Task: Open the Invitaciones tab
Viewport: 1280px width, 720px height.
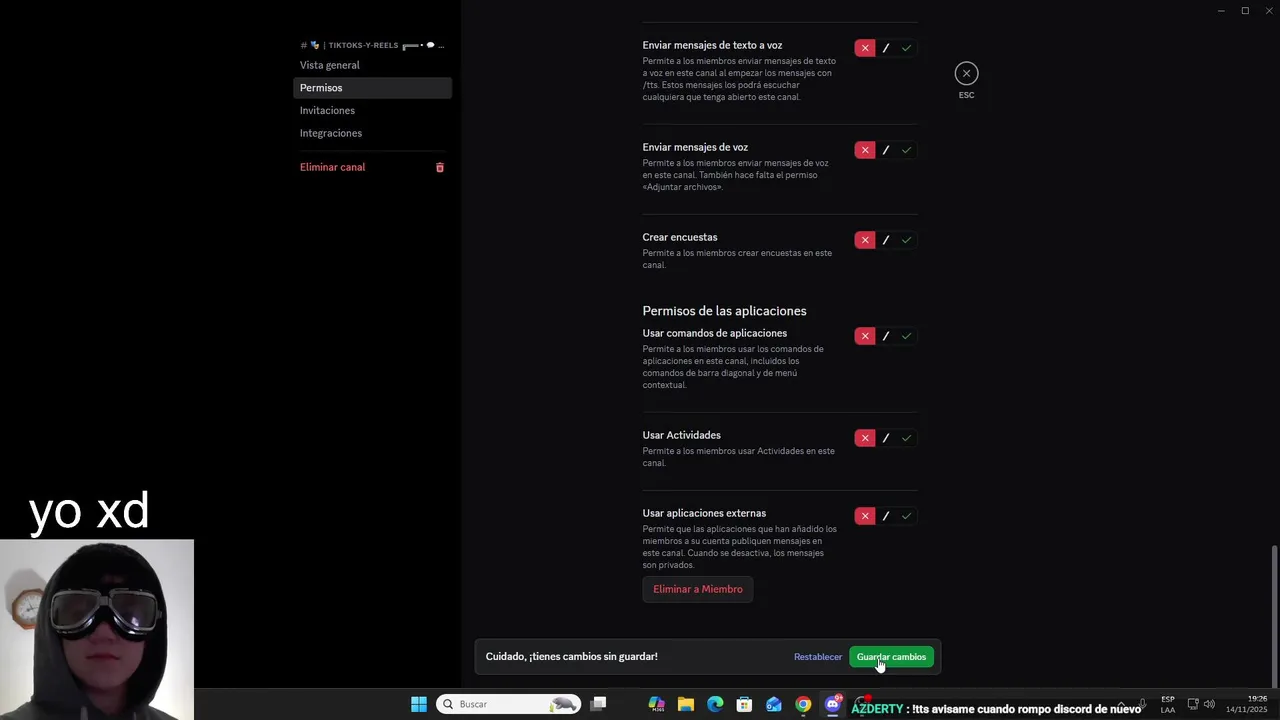Action: pos(372,110)
